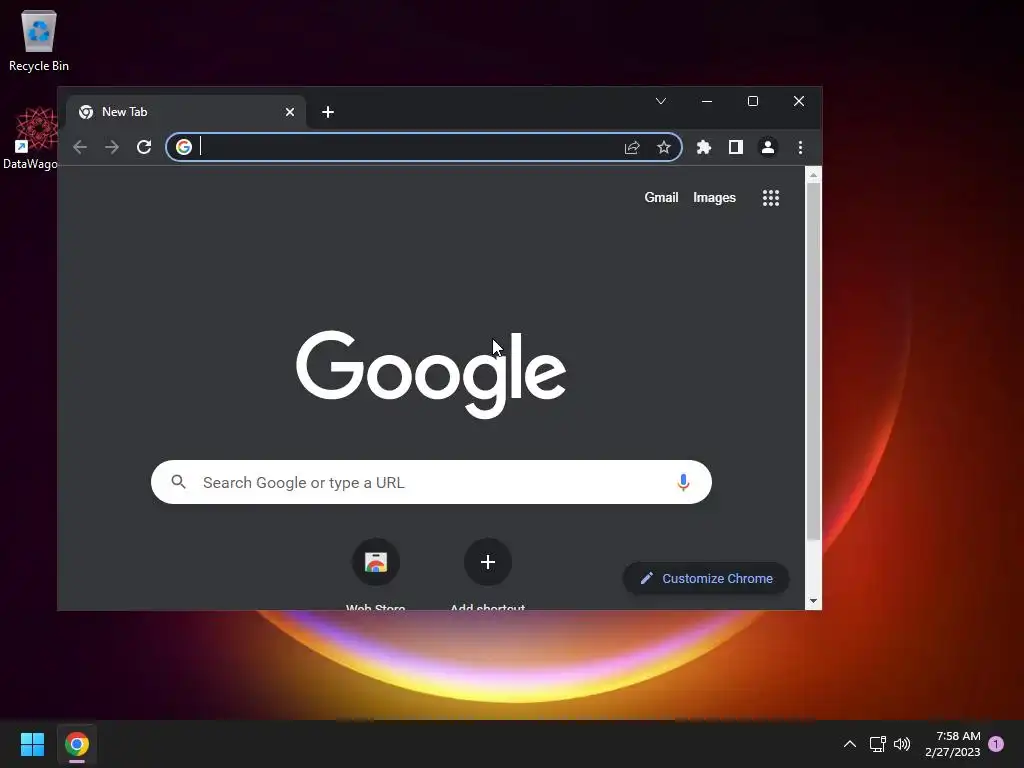Open the profile avatar menu

tap(768, 147)
